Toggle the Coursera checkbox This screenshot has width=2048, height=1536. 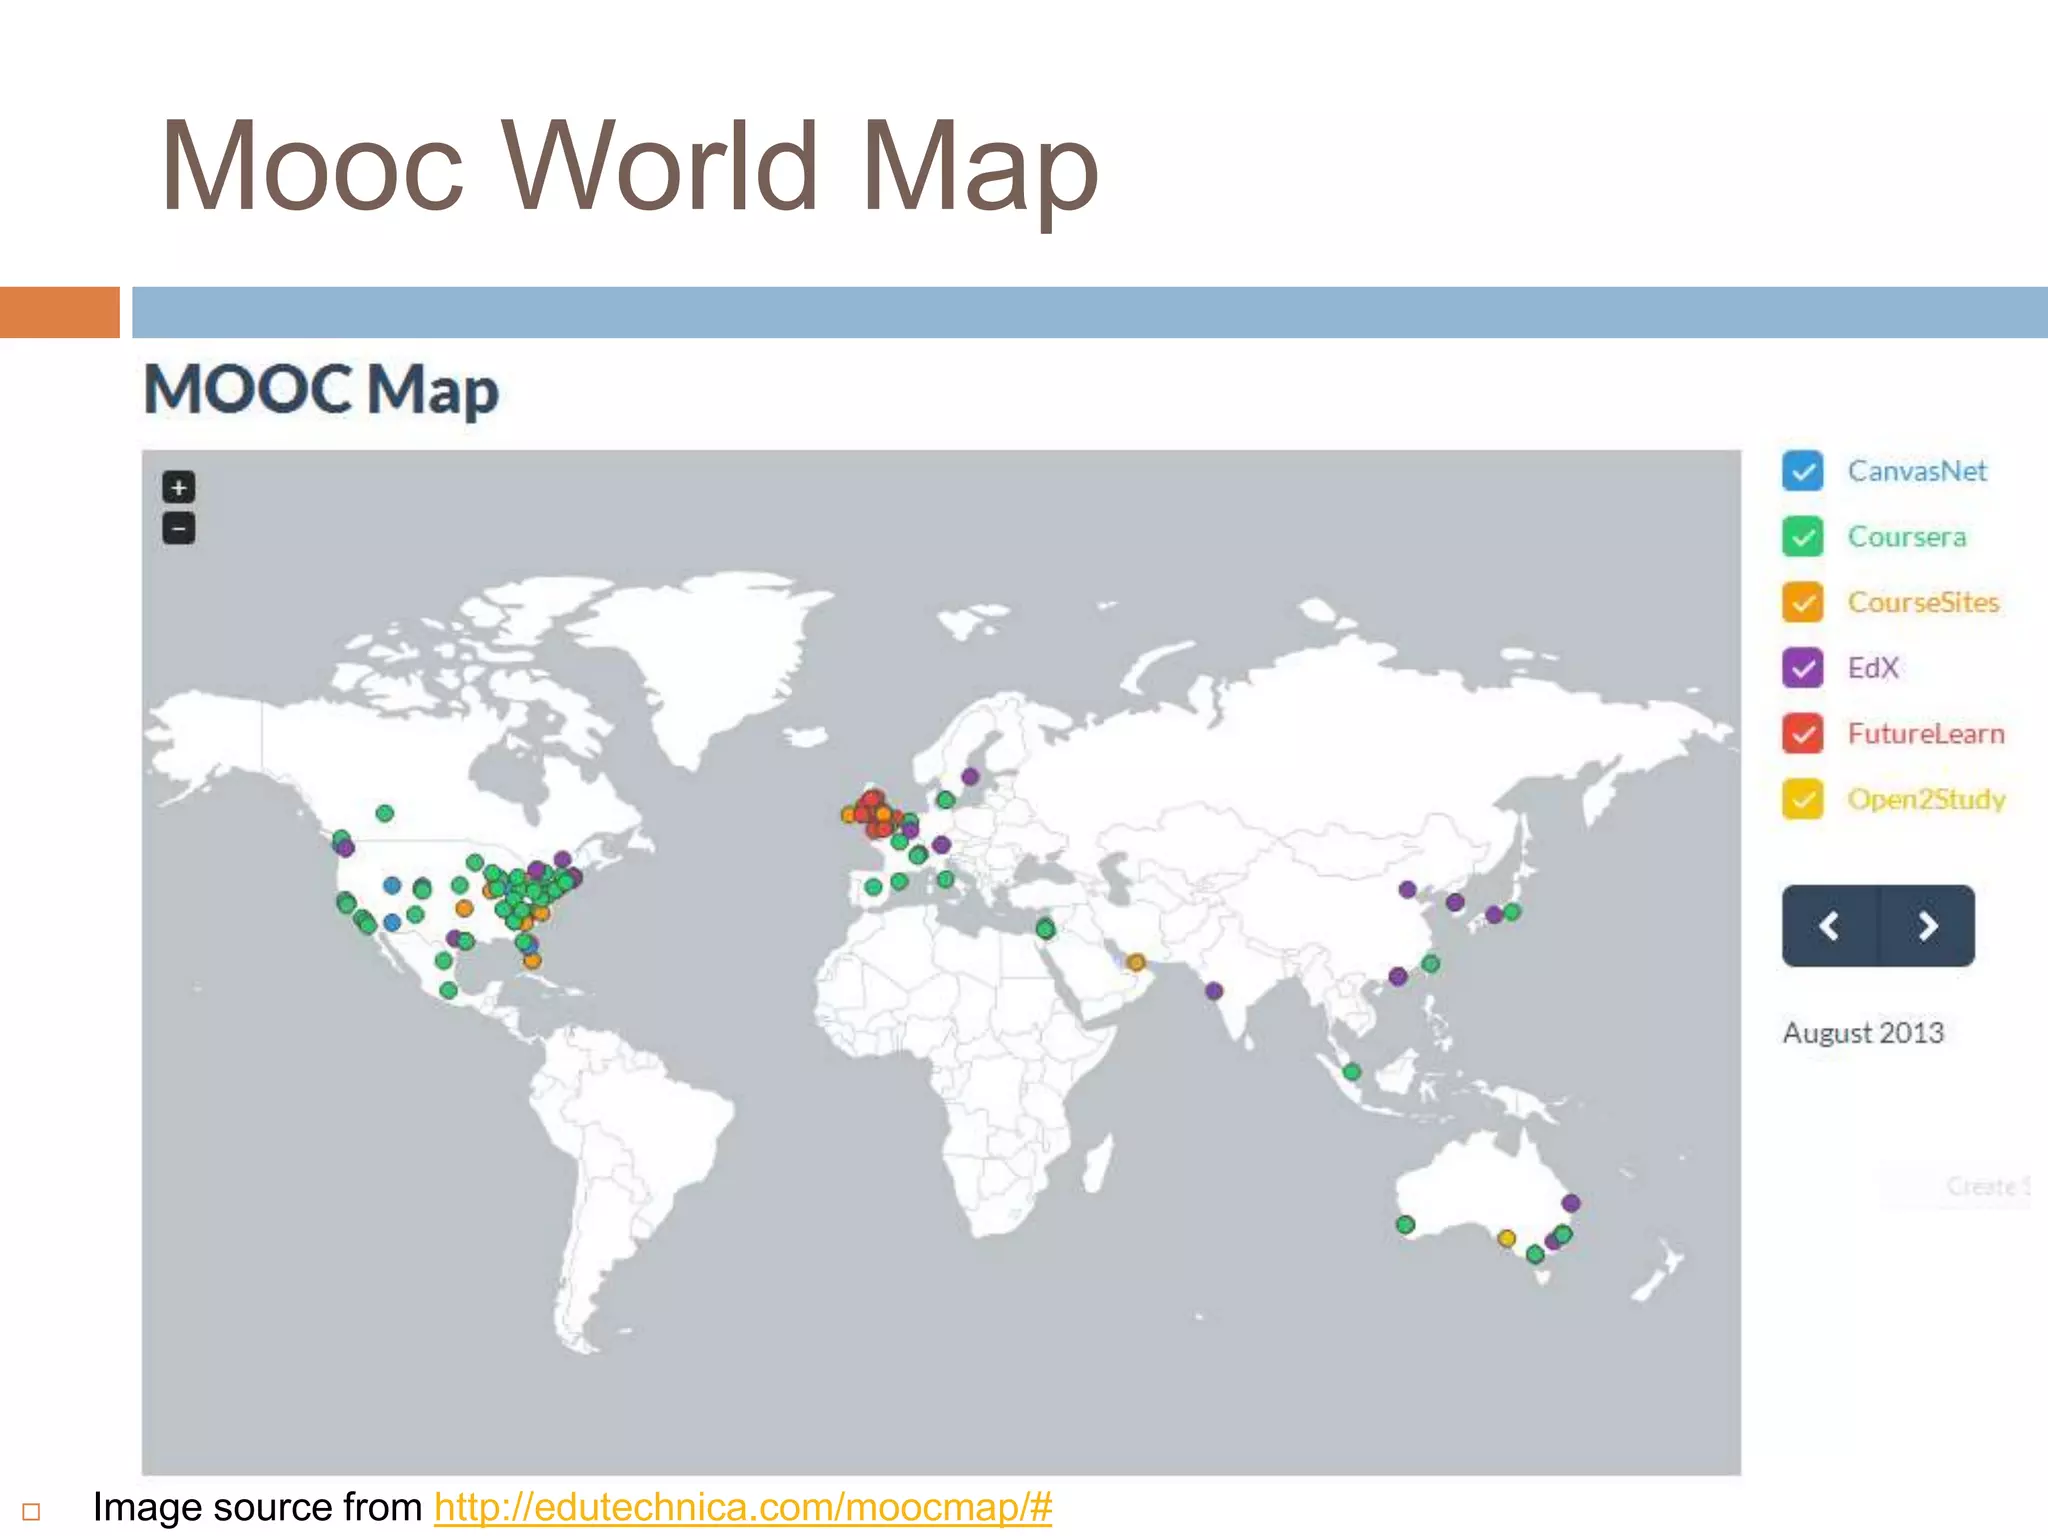point(1802,537)
